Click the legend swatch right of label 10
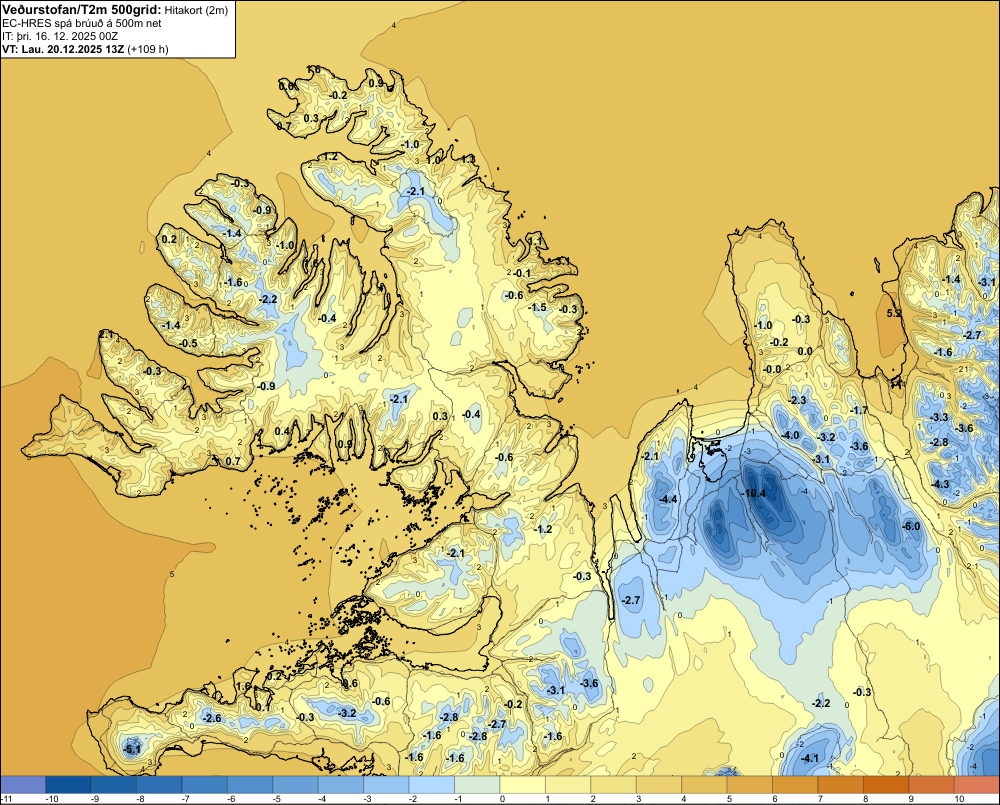This screenshot has height=805, width=1000. (977, 784)
